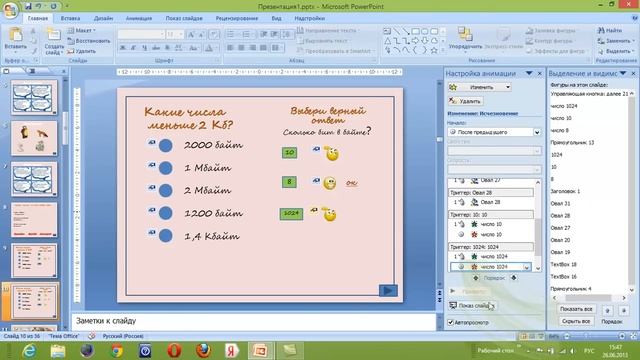Switch to the Дизайн ribbon tab
This screenshot has height=360, width=640.
[x=103, y=18]
